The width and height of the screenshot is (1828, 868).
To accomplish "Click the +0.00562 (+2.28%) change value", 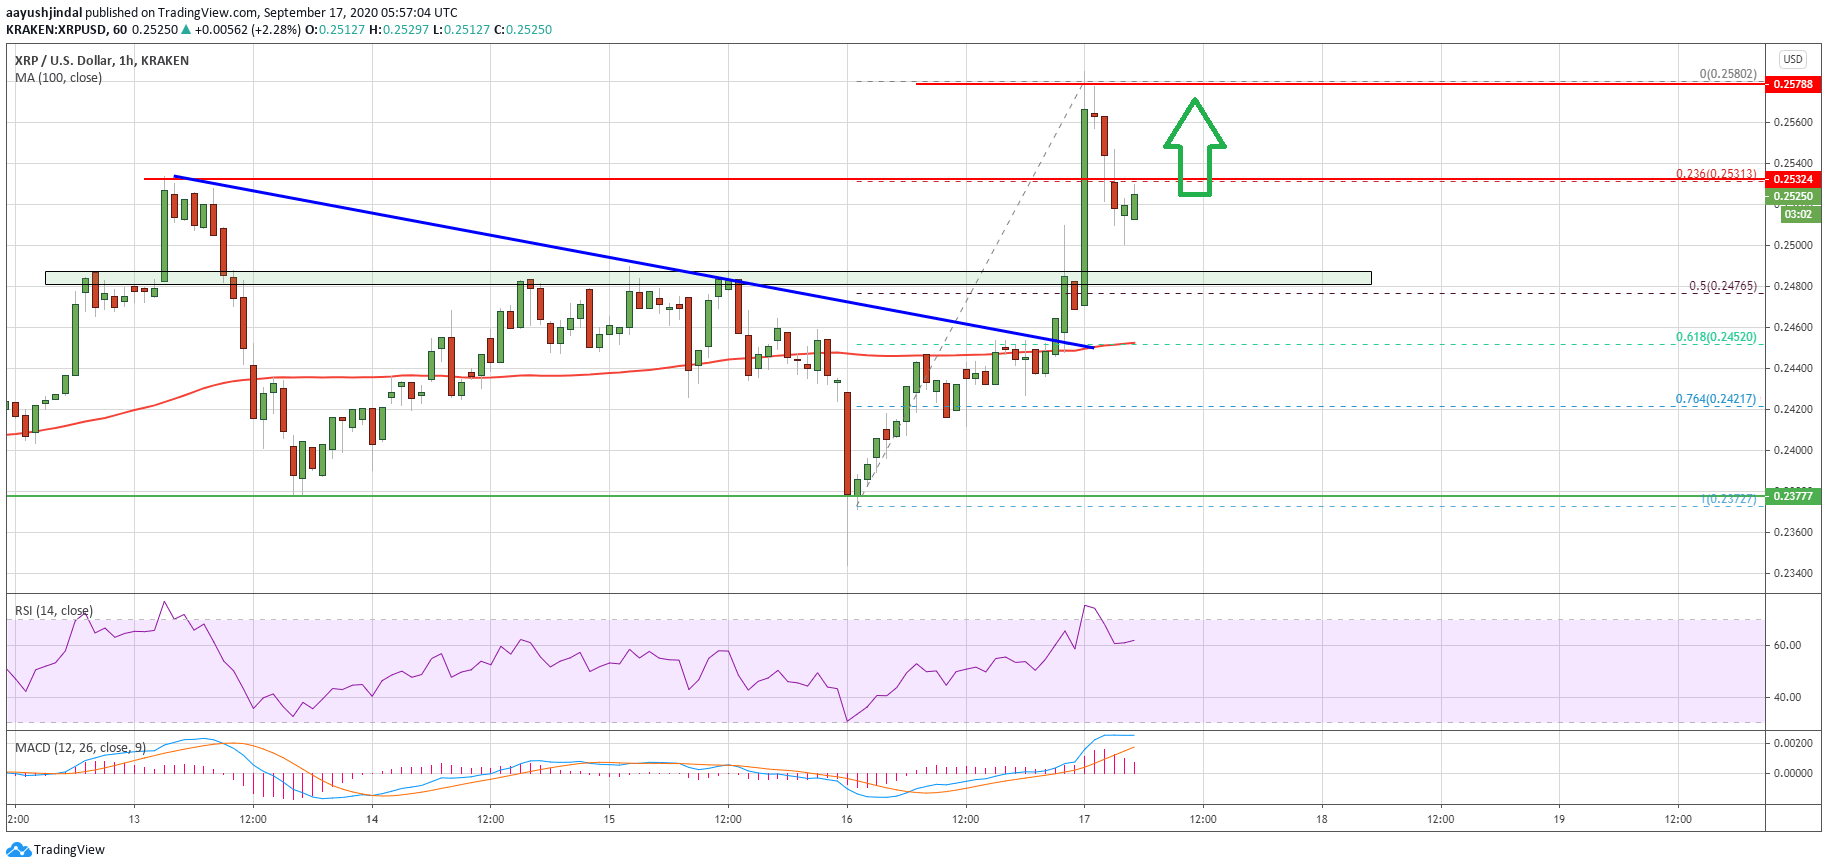I will pyautogui.click(x=247, y=30).
